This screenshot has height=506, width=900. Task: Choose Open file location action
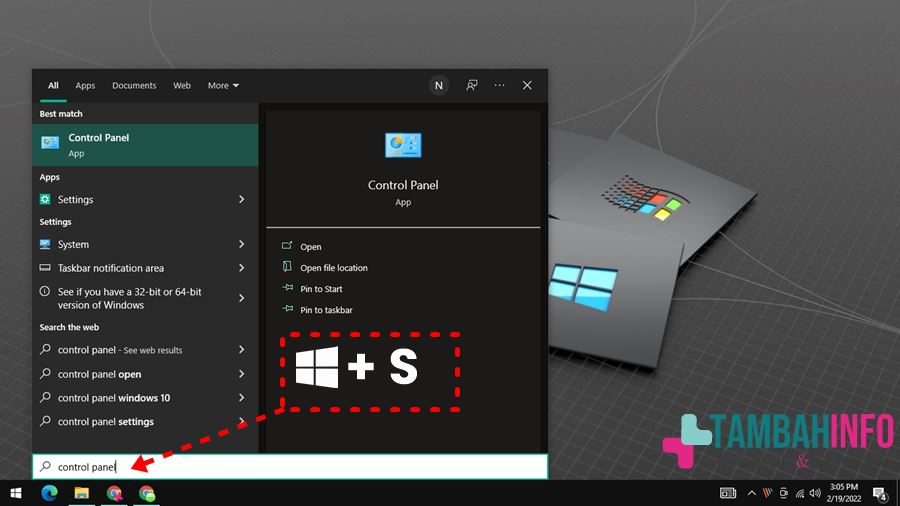tap(333, 268)
